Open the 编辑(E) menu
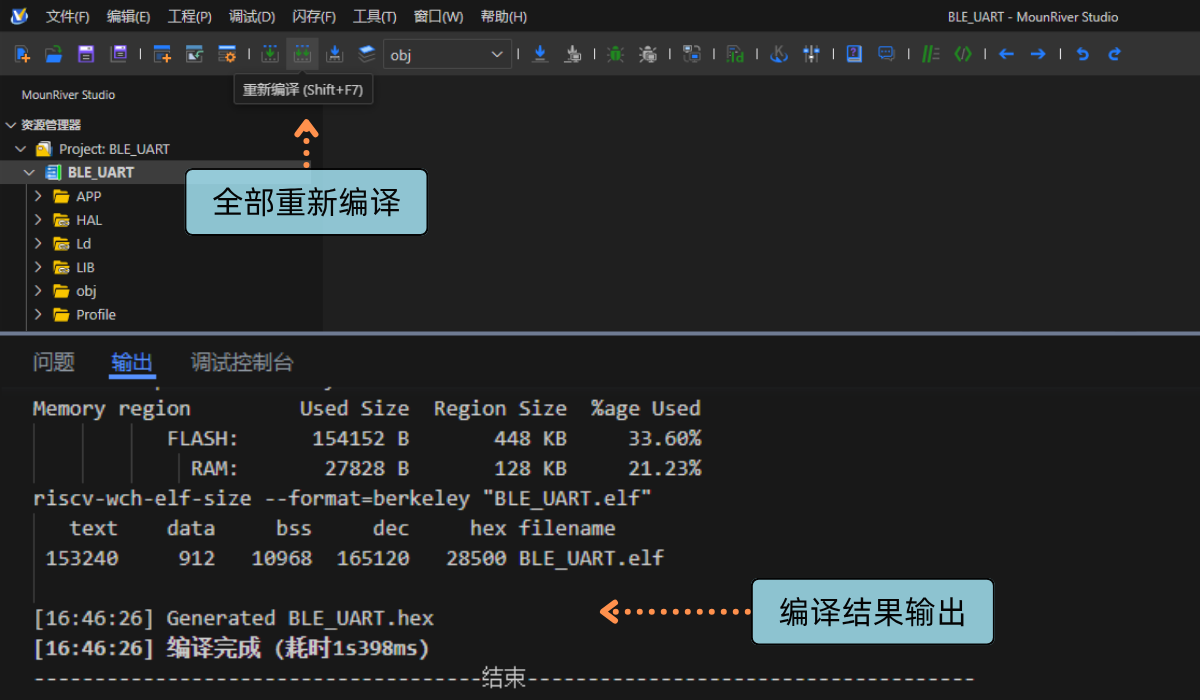1200x700 pixels. click(x=129, y=17)
